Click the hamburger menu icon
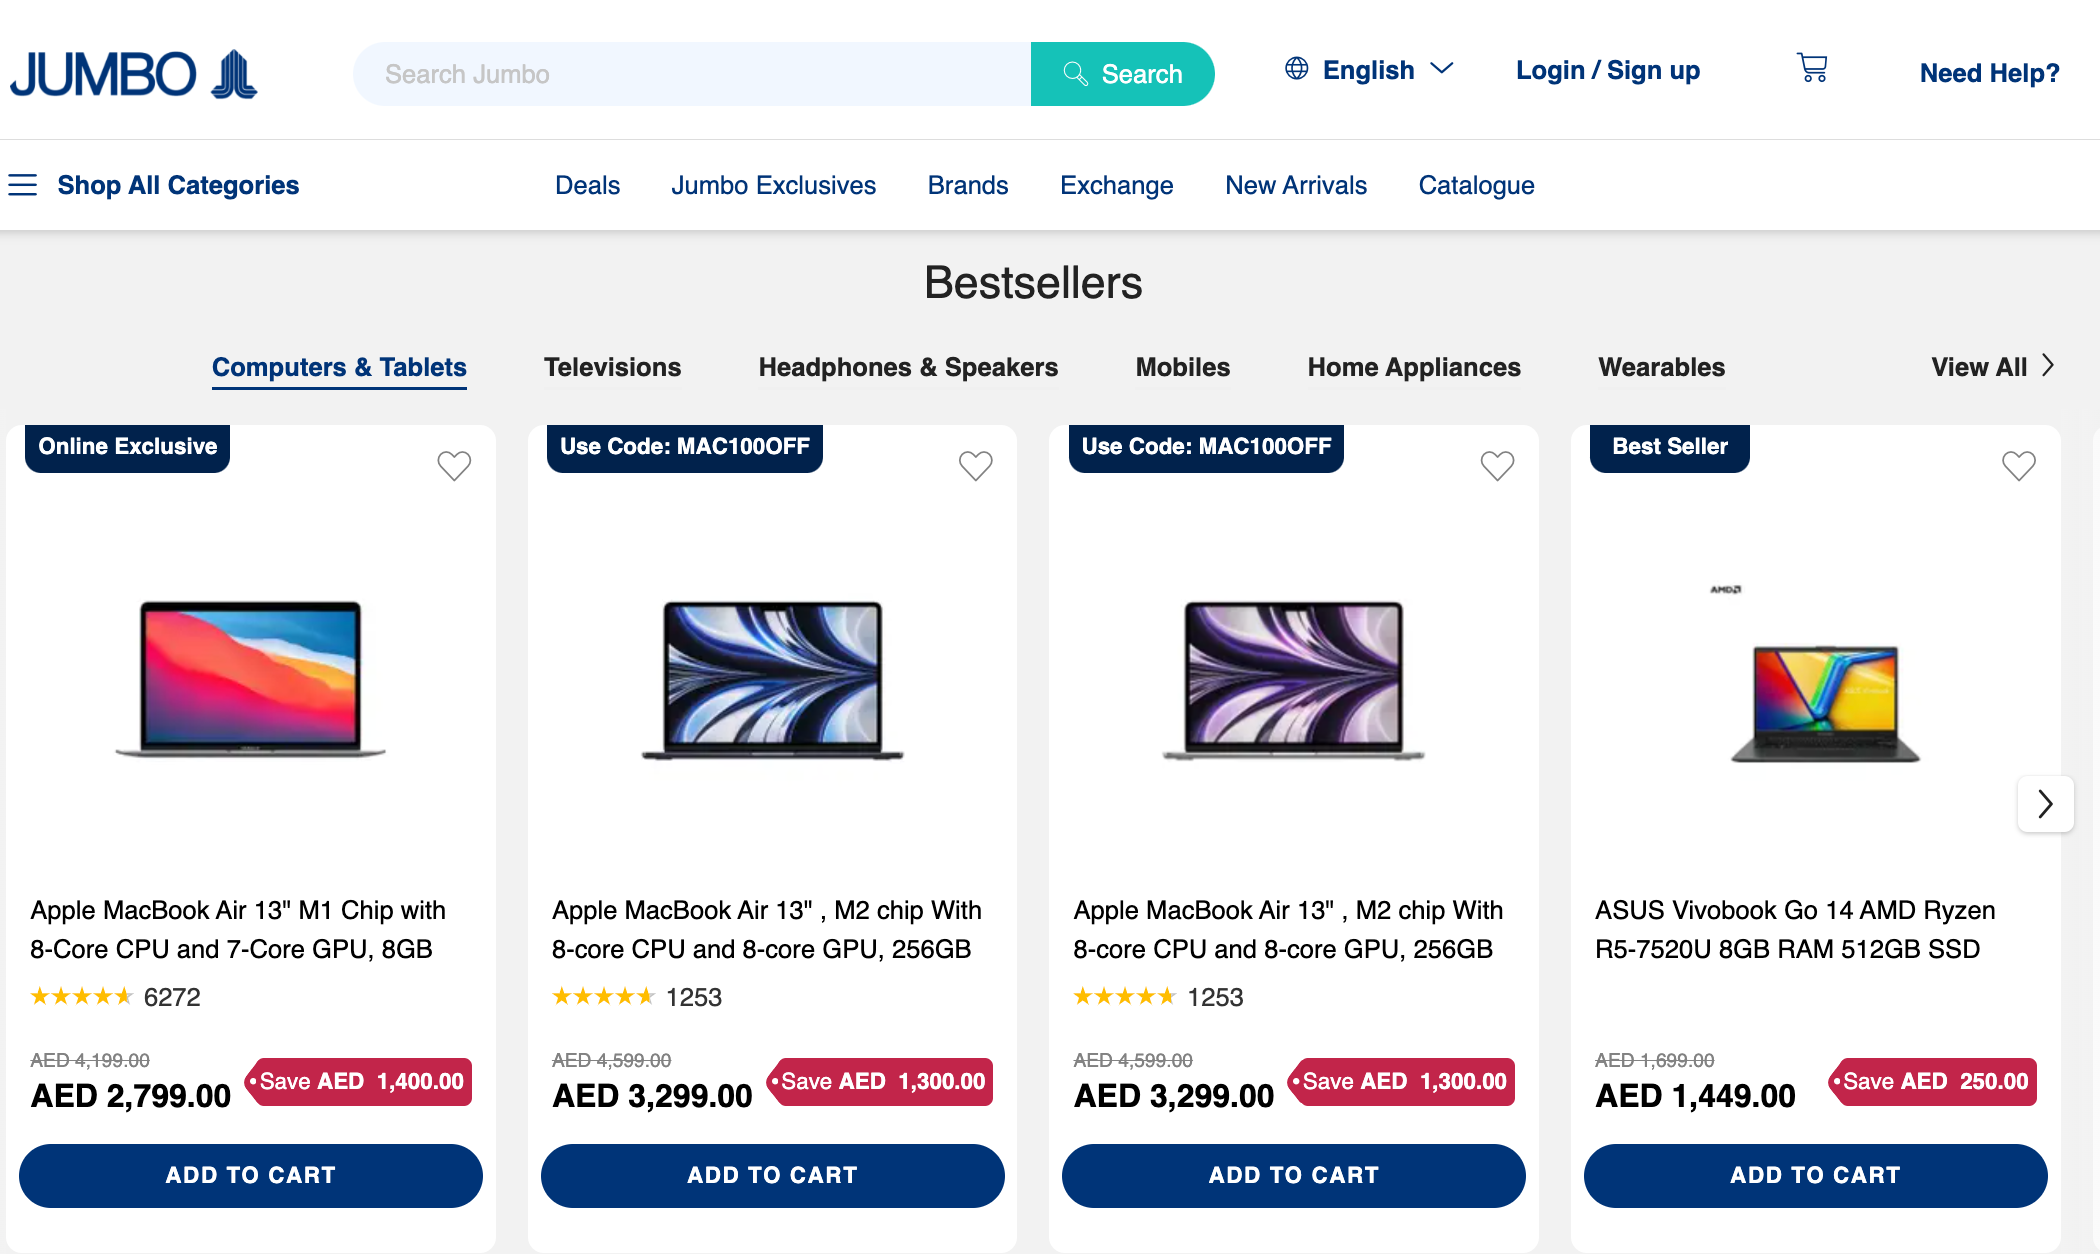The image size is (2100, 1254). click(22, 185)
